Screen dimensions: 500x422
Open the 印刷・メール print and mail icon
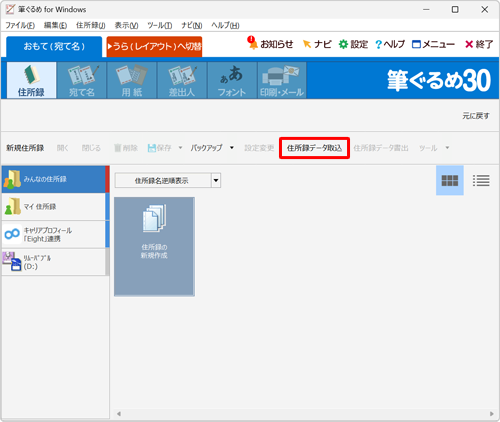(x=282, y=80)
